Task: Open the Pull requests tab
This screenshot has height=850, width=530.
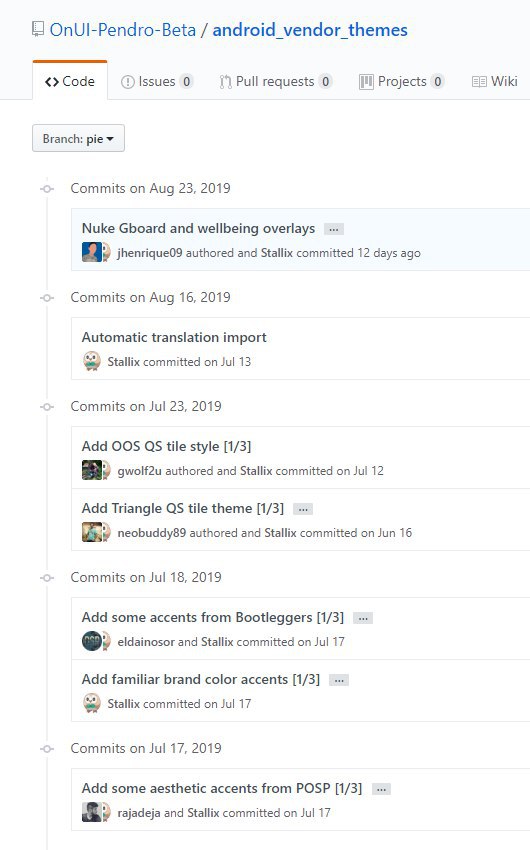Action: click(x=276, y=81)
